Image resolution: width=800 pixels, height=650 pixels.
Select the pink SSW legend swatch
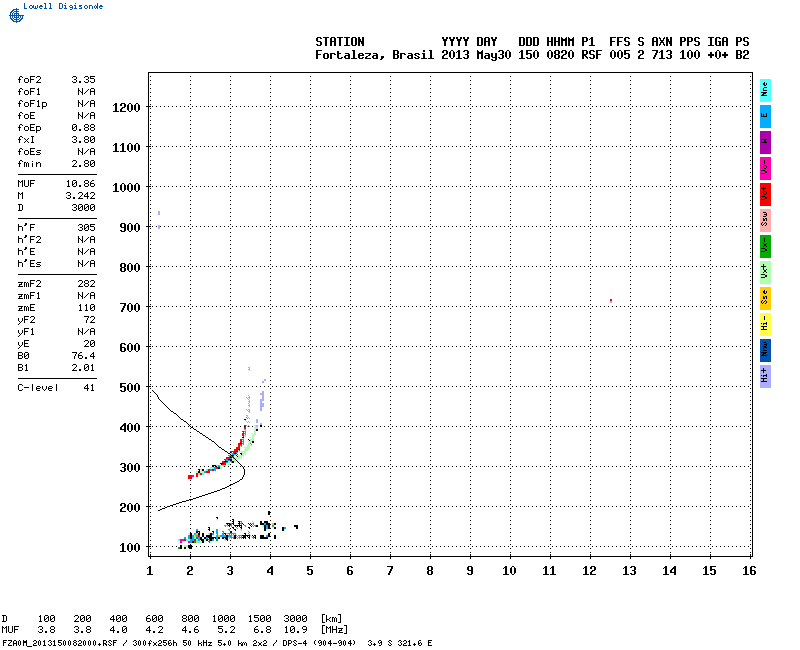pos(765,220)
